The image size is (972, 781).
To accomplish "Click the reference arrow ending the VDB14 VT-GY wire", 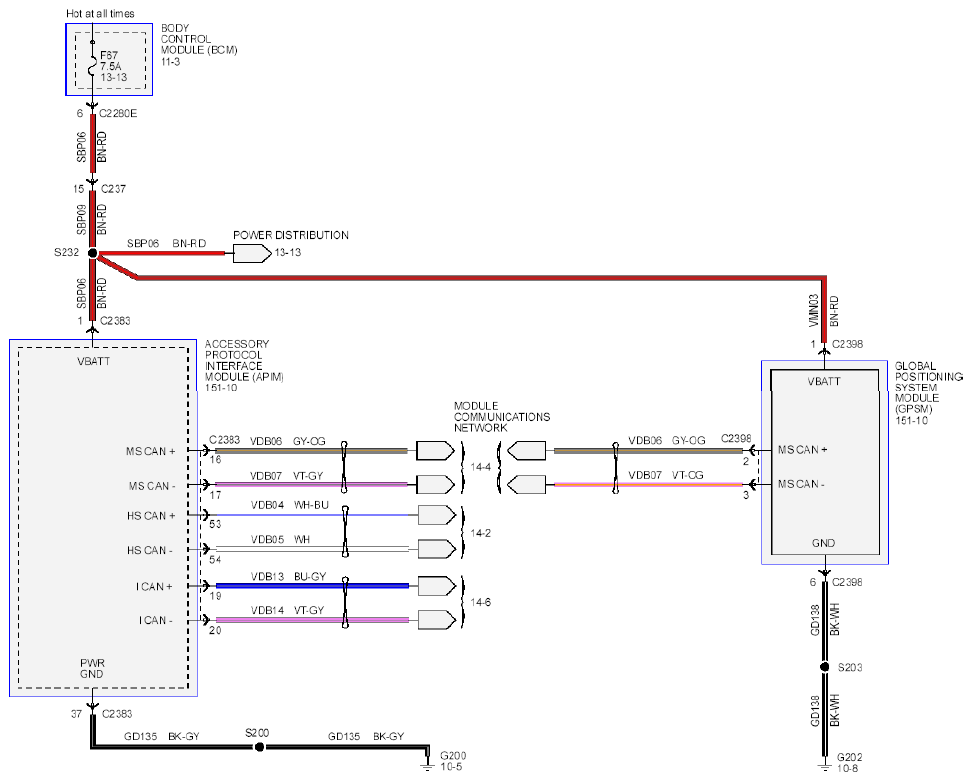I will pyautogui.click(x=437, y=619).
